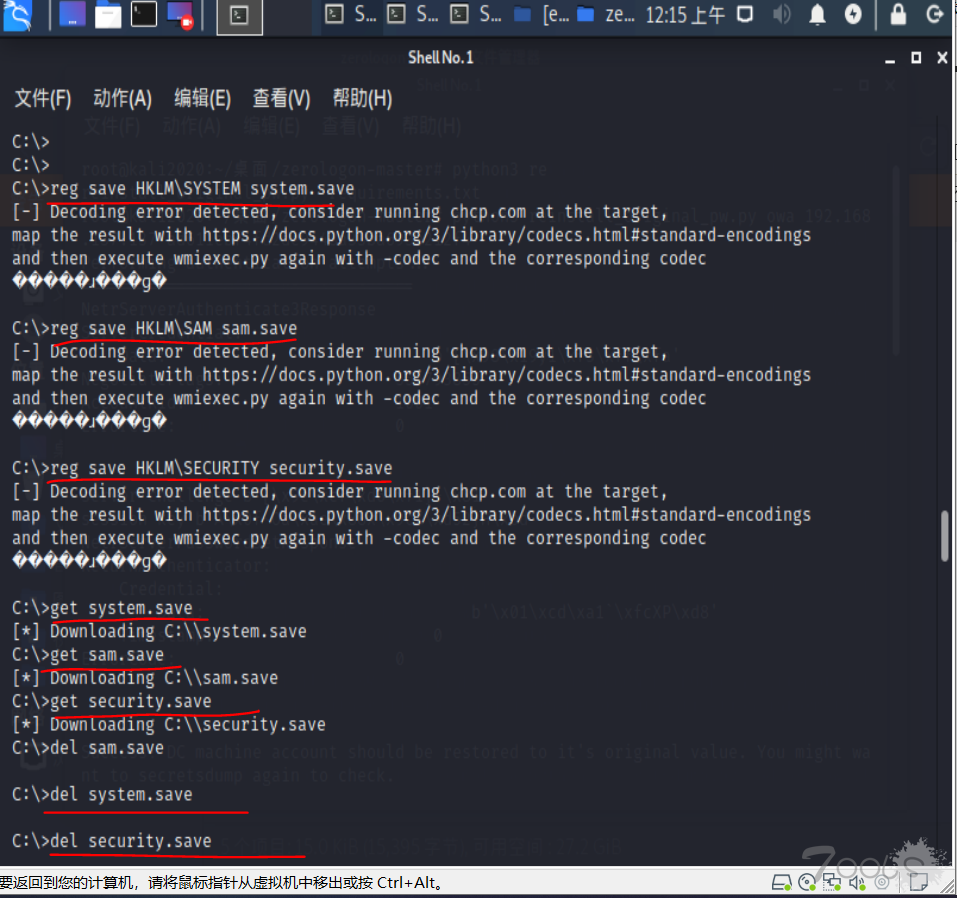Open the 编辑(E) menu
957x898 pixels.
click(x=202, y=98)
